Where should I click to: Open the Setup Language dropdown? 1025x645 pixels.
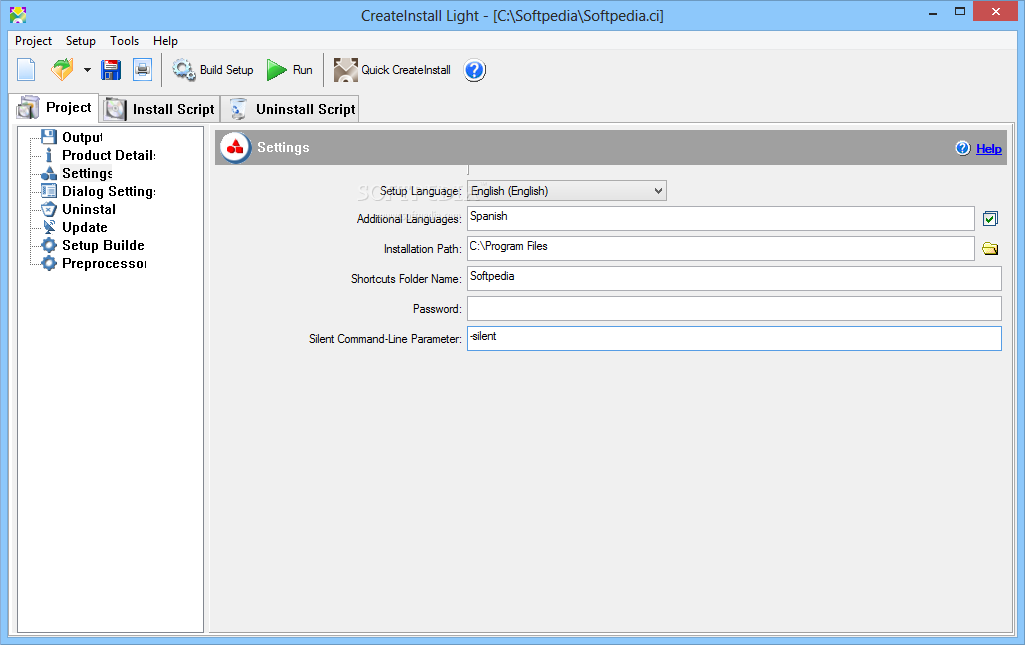click(x=567, y=191)
